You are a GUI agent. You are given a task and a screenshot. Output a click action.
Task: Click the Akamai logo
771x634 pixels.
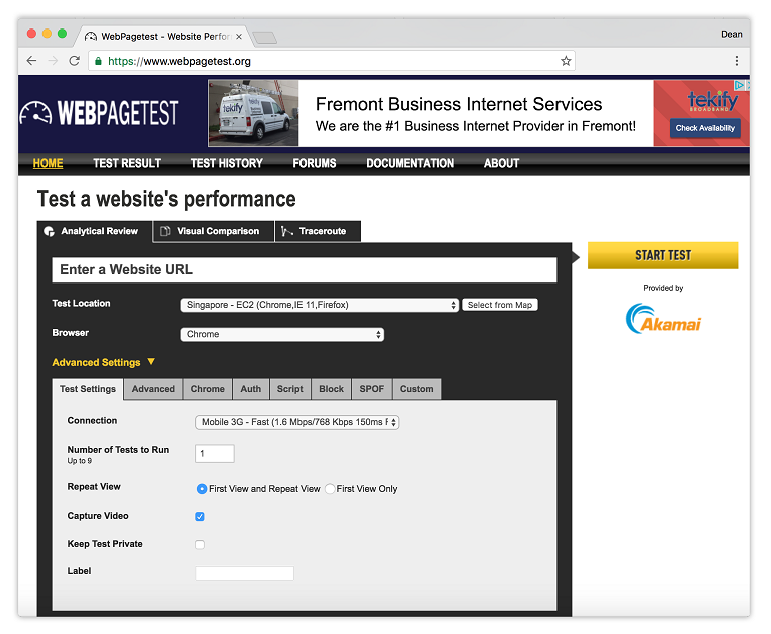pyautogui.click(x=663, y=319)
